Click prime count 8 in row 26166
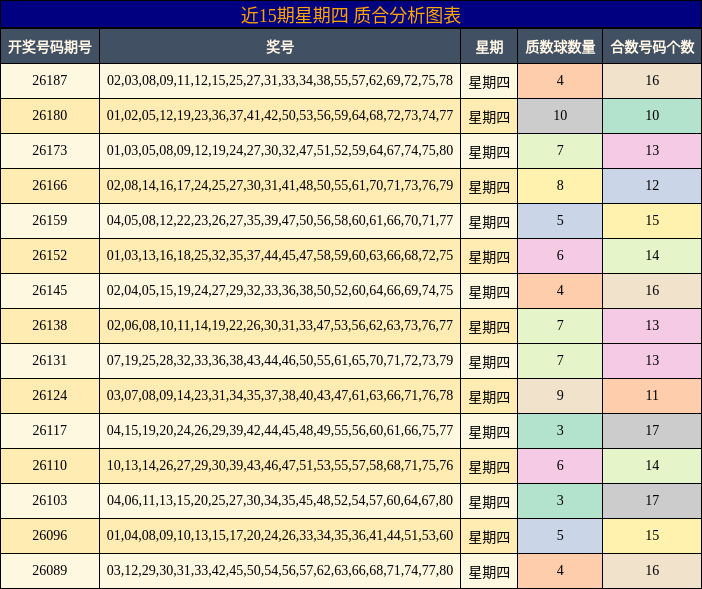702x589 pixels. [x=560, y=185]
